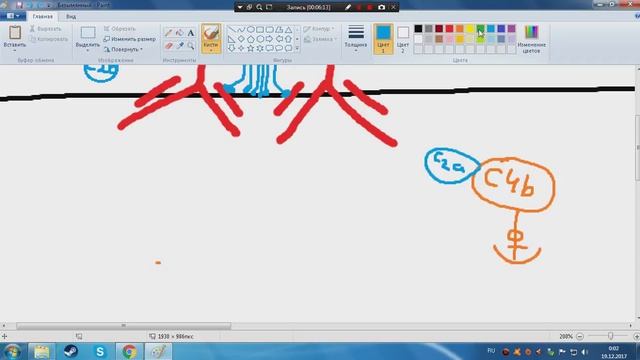Open the shape Outline (Контур) dropdown
640x360 pixels.
coord(319,29)
